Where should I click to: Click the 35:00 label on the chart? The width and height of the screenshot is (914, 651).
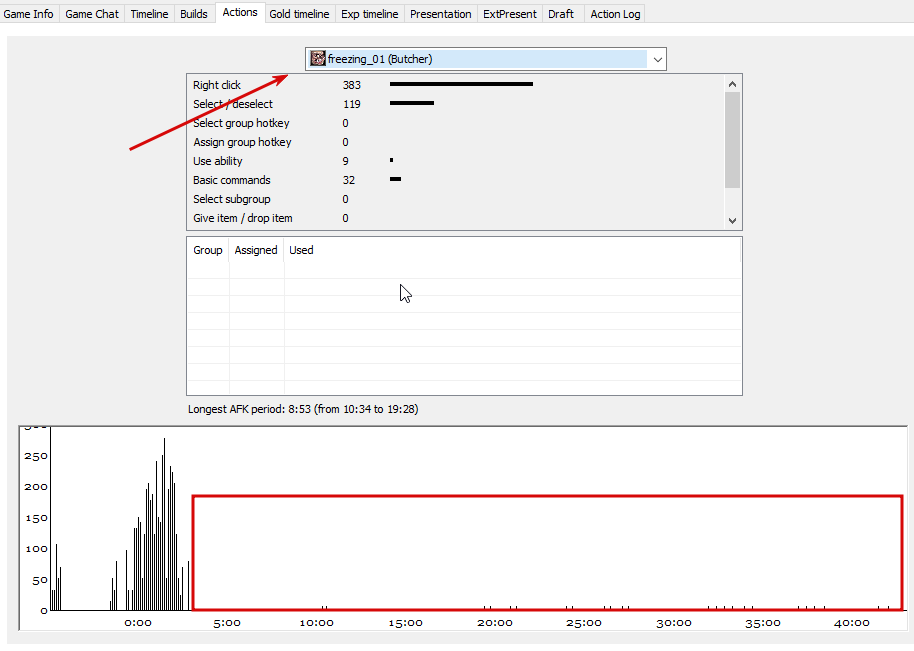coord(763,623)
